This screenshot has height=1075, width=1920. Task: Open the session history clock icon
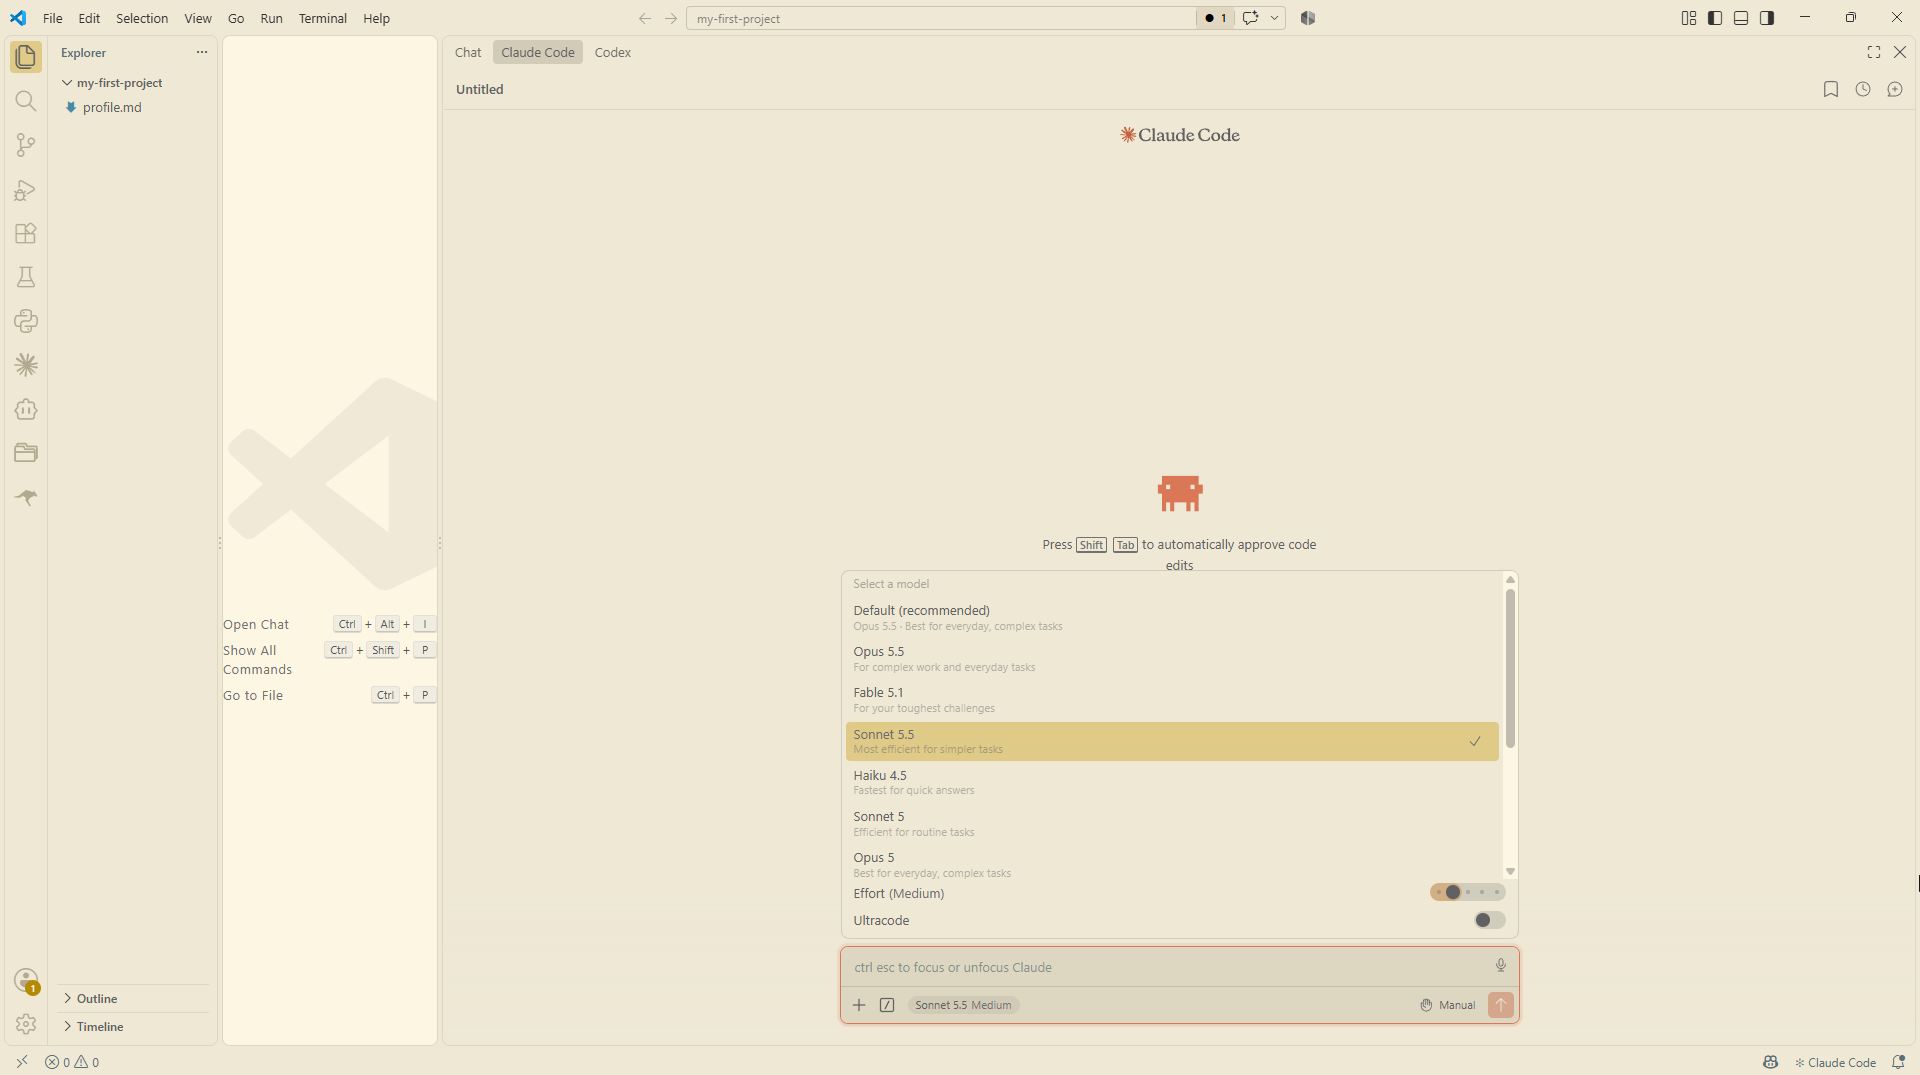1863,89
